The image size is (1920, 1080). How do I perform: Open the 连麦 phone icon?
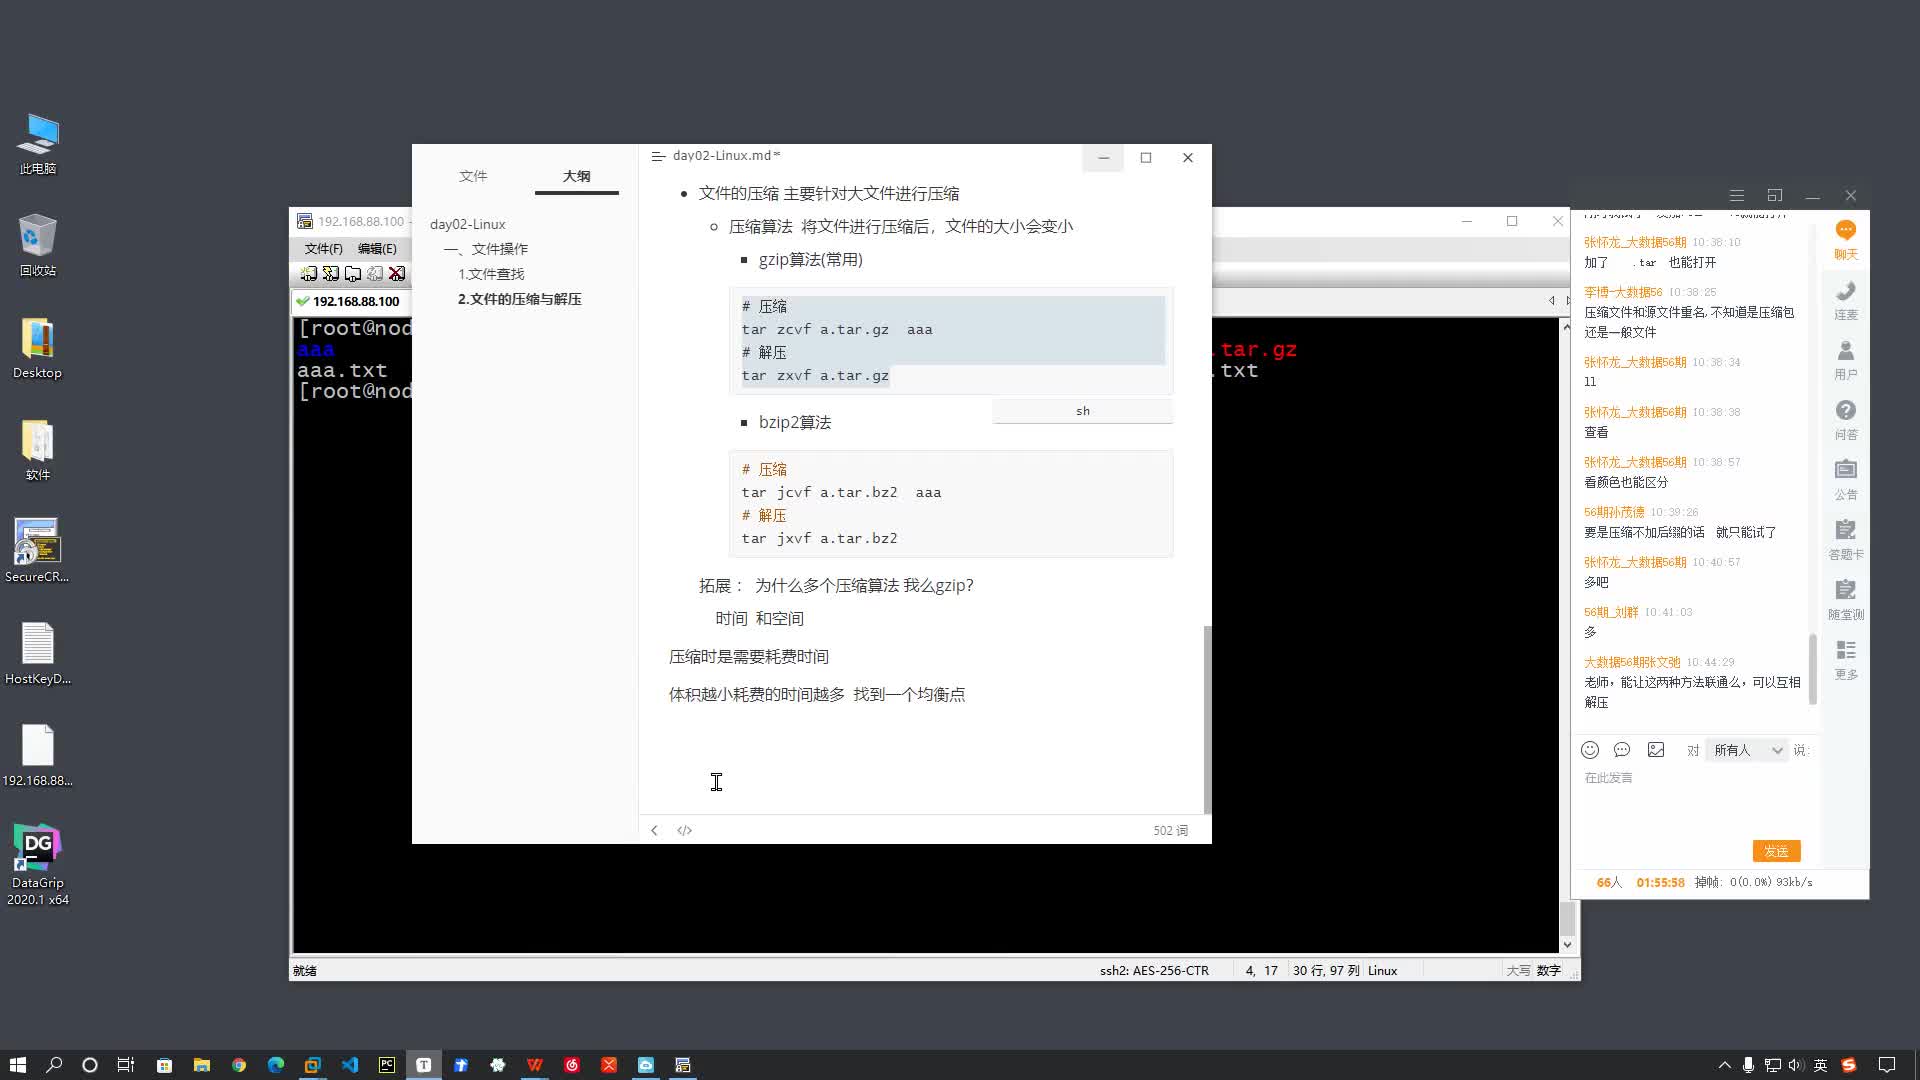tap(1846, 300)
